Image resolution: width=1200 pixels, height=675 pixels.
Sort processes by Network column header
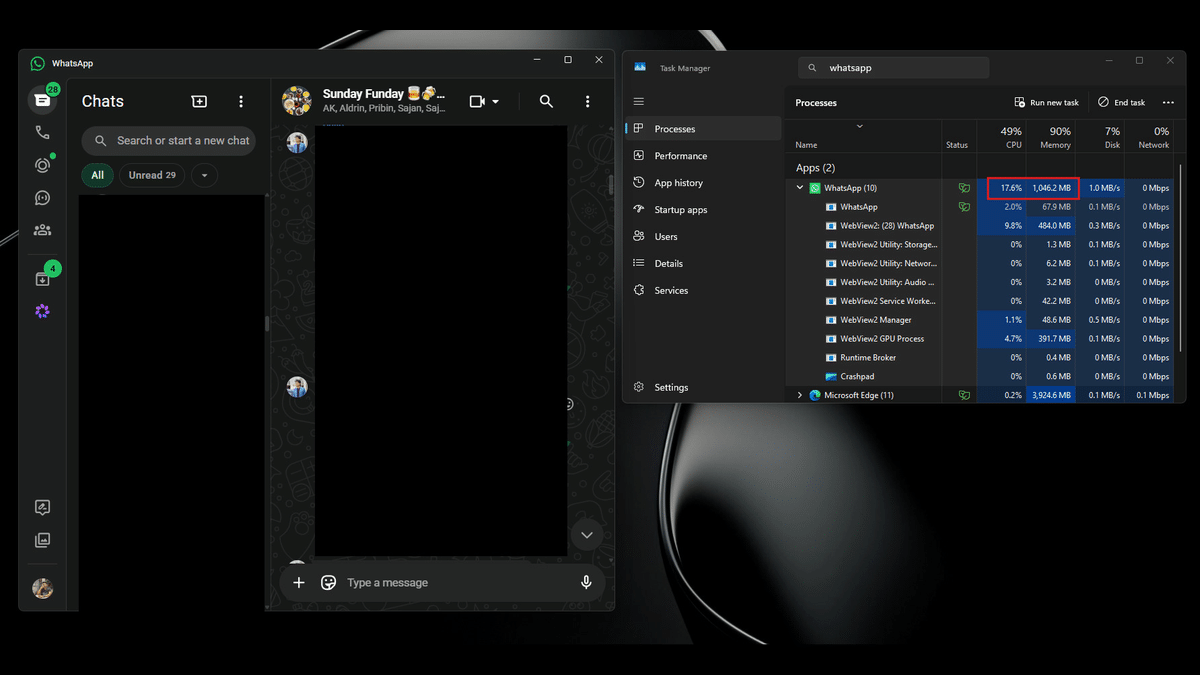1149,137
